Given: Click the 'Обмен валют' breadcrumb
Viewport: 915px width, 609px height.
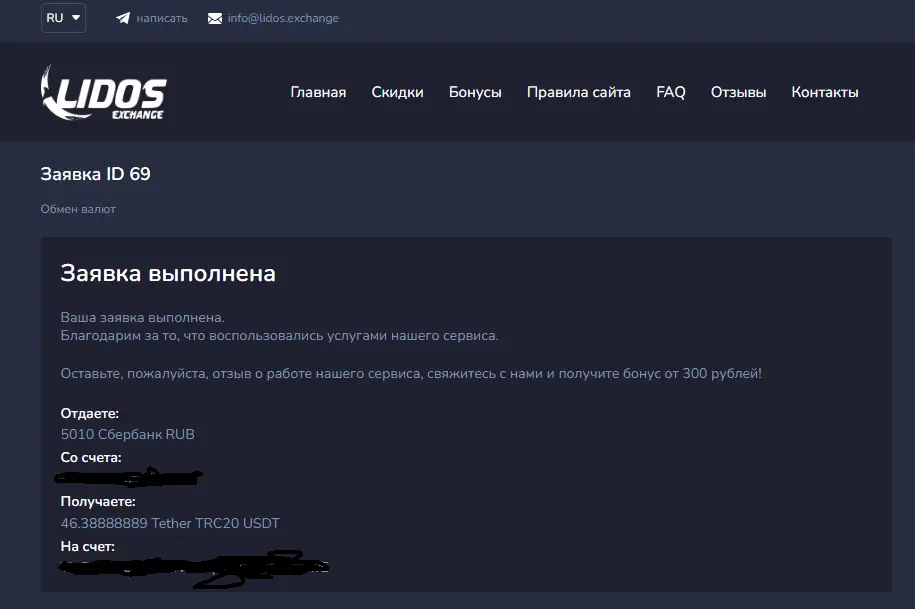Looking at the screenshot, I should coord(78,209).
